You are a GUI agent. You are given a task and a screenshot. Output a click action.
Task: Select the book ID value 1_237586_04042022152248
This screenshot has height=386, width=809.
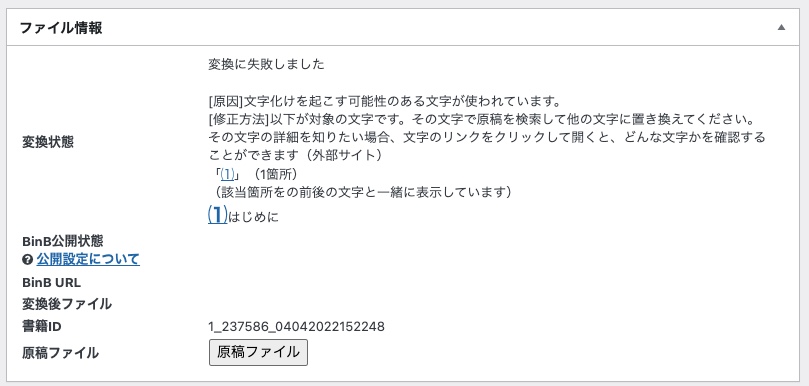coord(296,327)
